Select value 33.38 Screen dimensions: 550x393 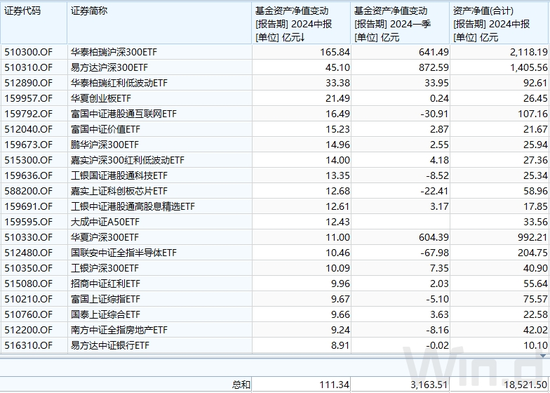coord(337,83)
